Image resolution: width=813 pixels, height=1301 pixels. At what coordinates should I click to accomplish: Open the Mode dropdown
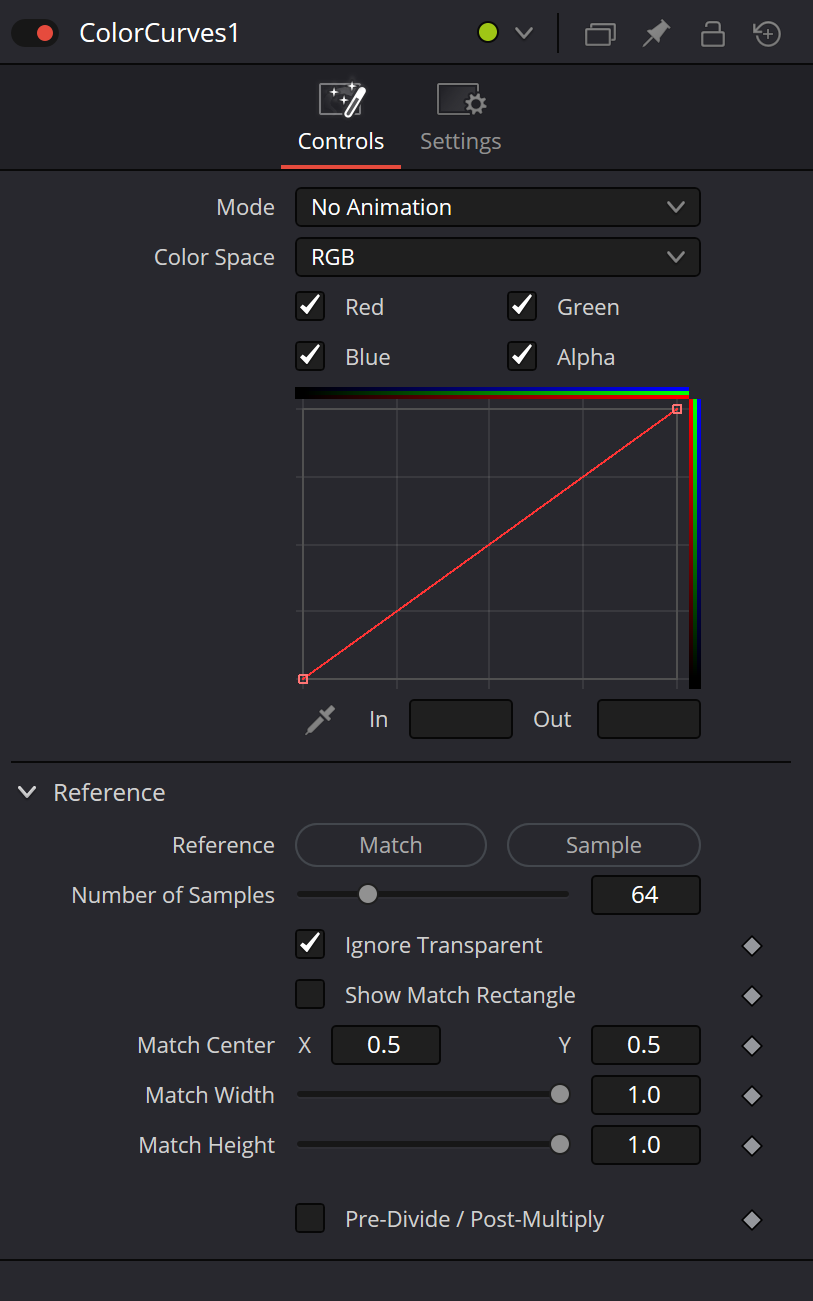pyautogui.click(x=498, y=207)
